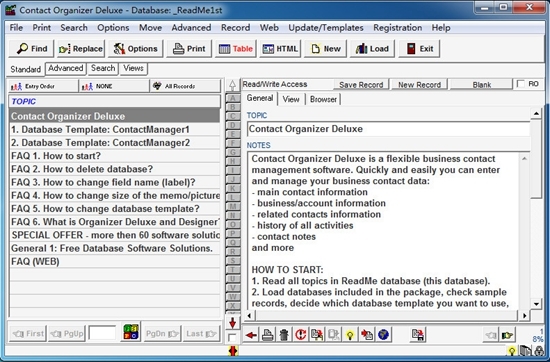Click the record panel scrollbar up arrow
Image resolution: width=550 pixels, height=362 pixels.
point(536,114)
